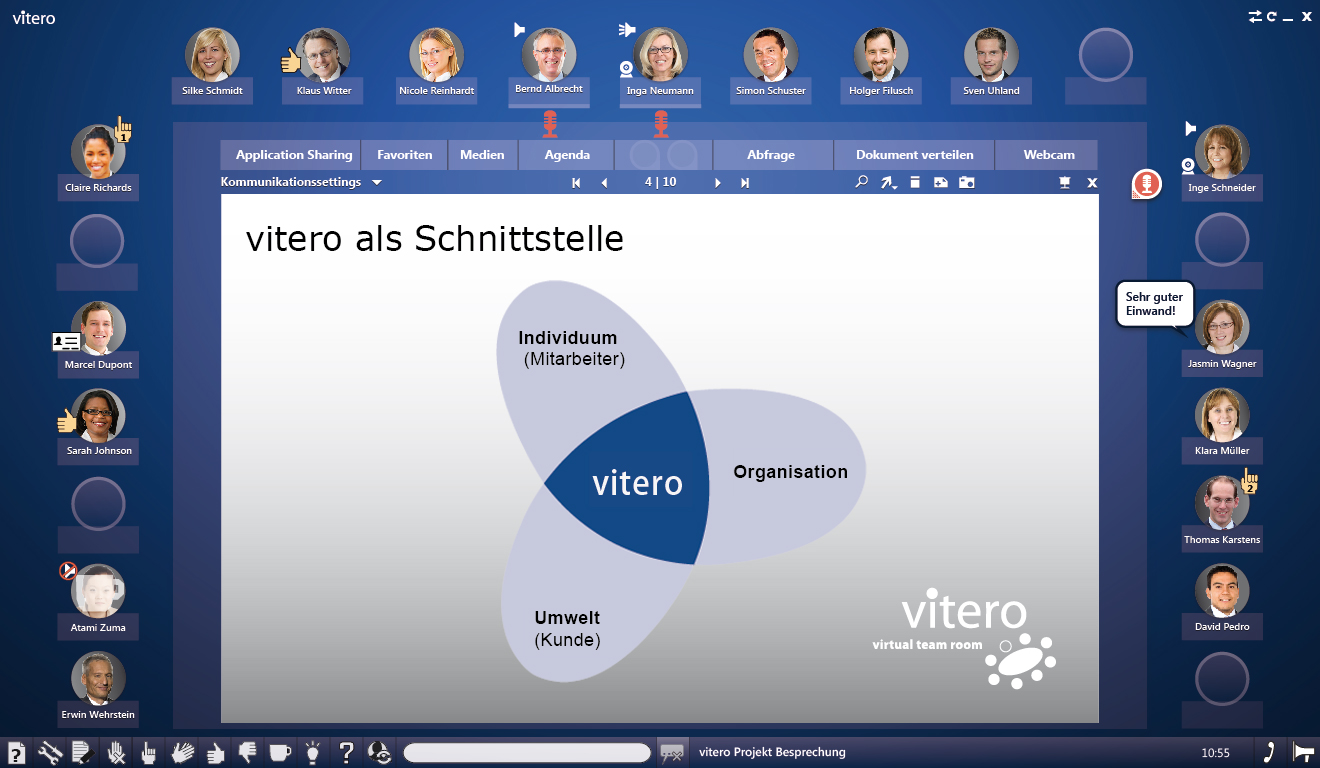1320x768 pixels.
Task: Click the raise hand pointing finger icon
Action: [148, 752]
